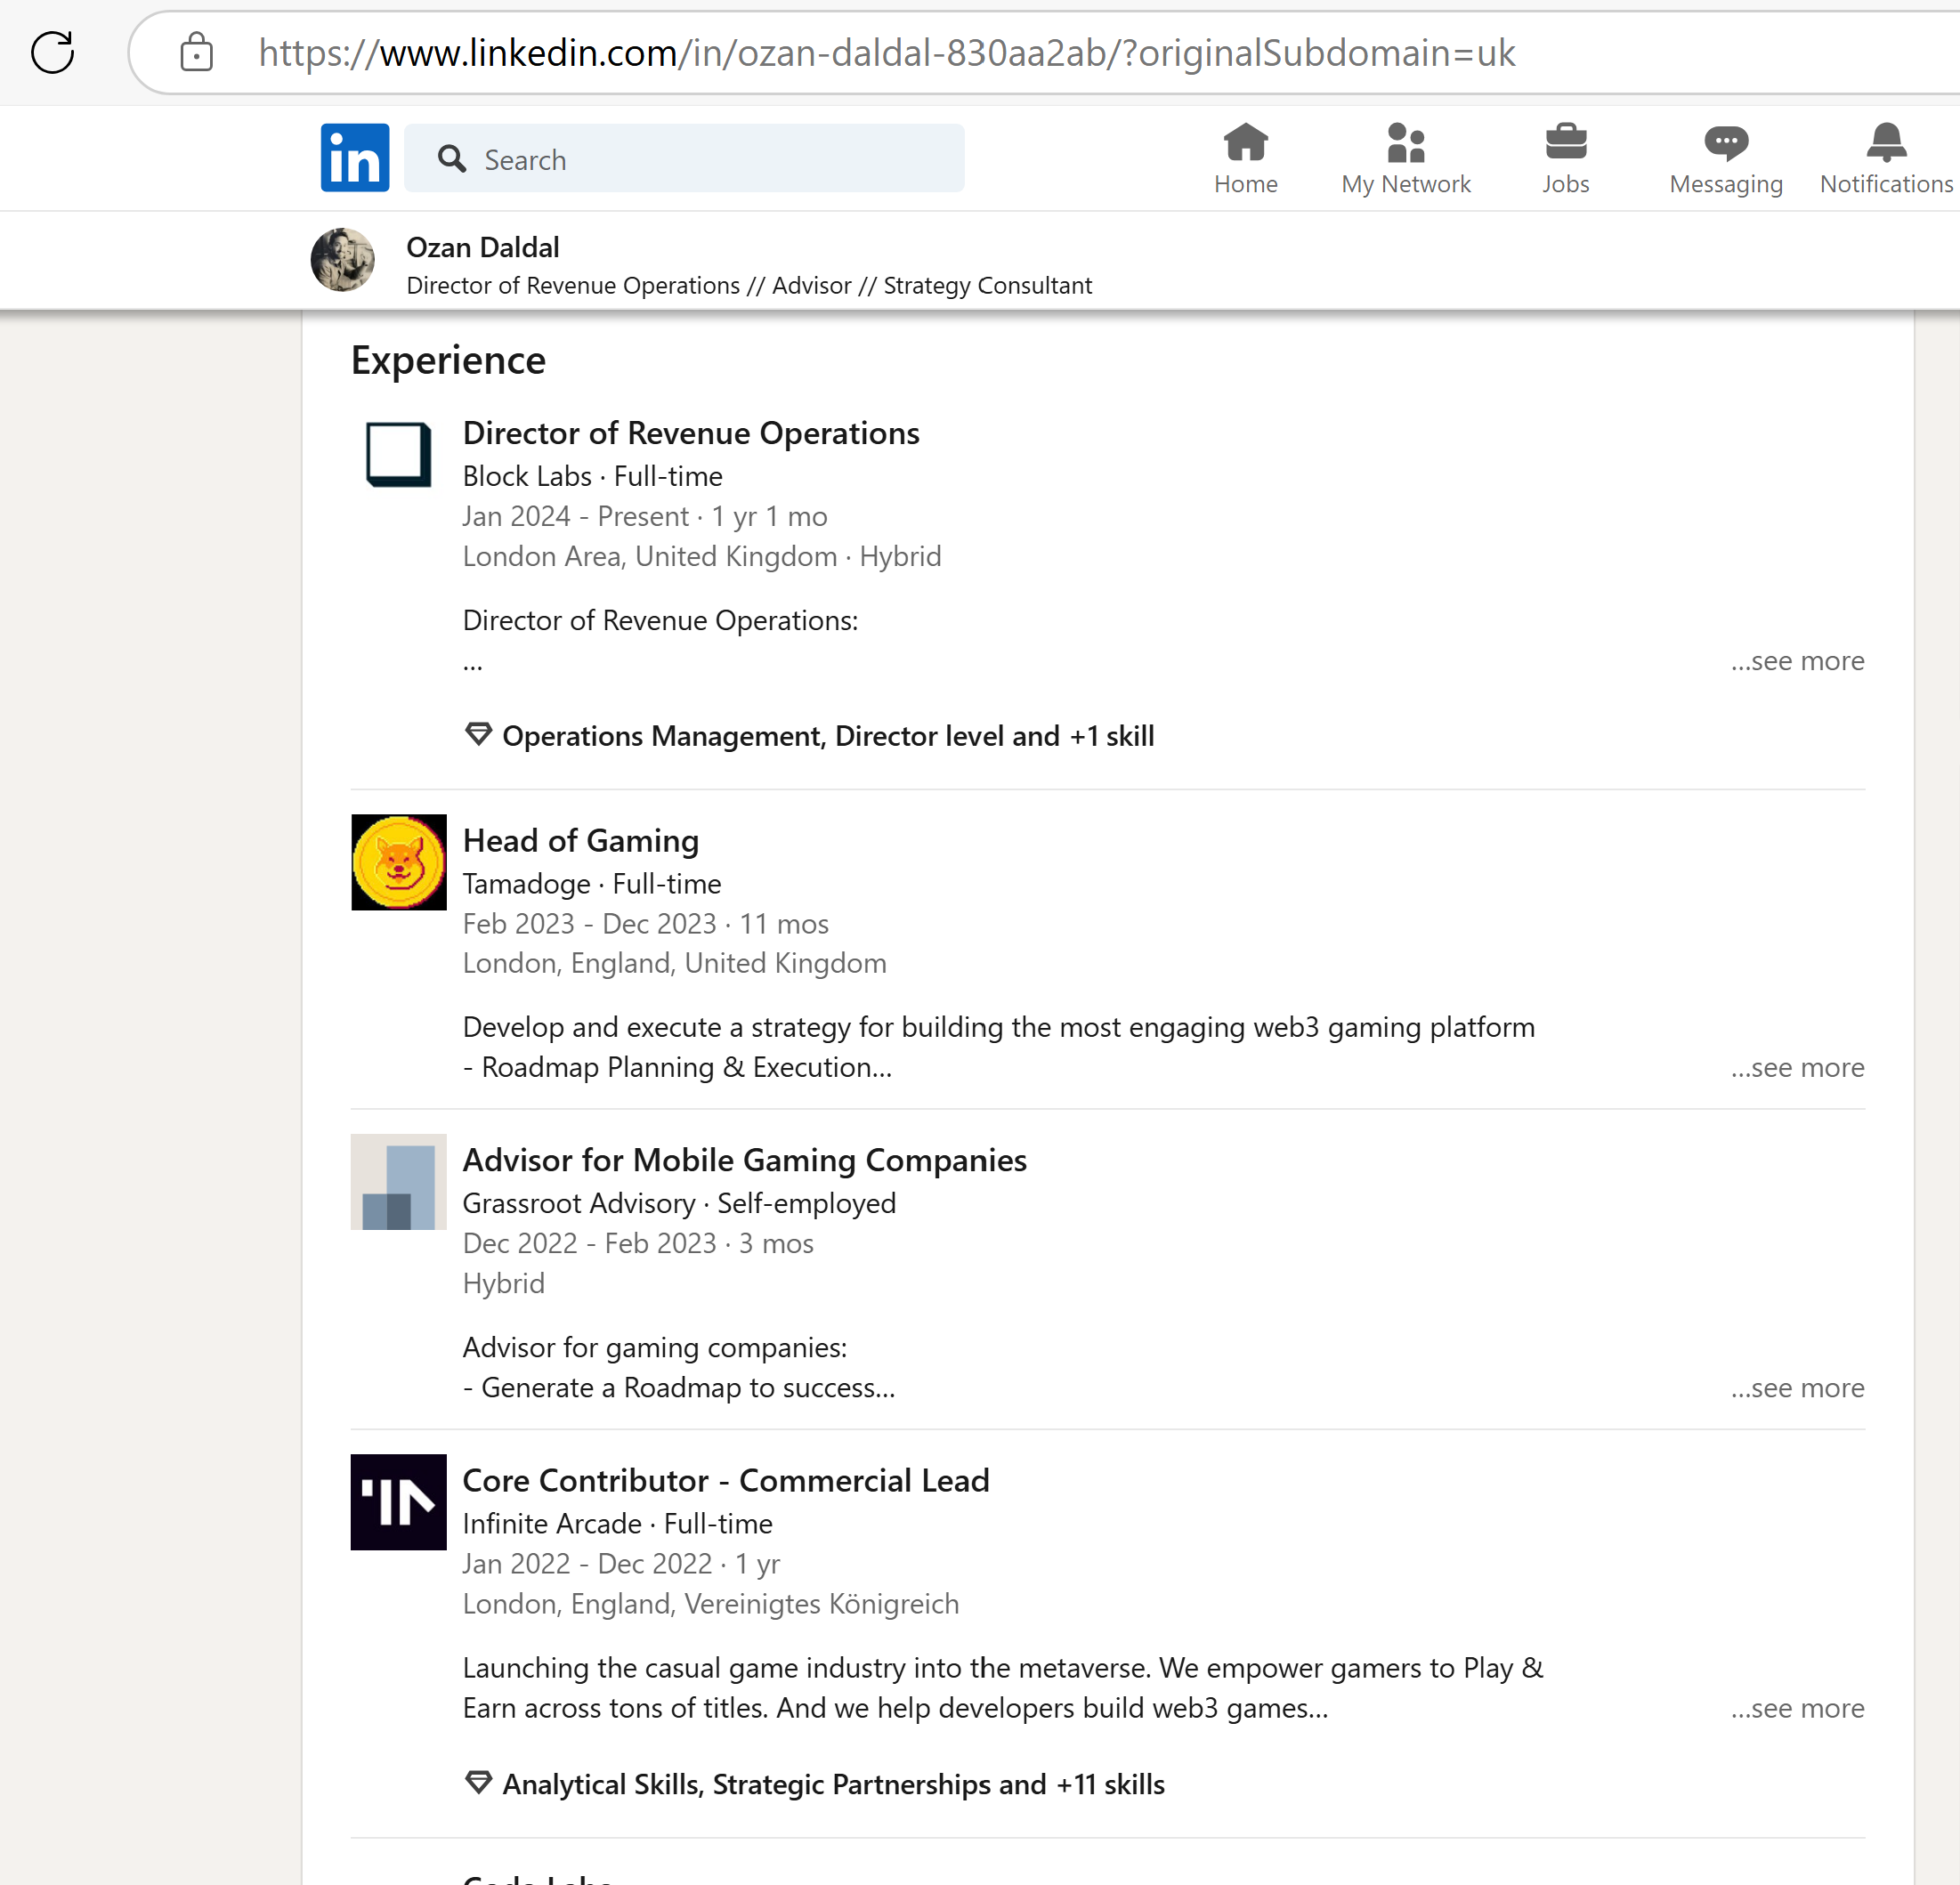The height and width of the screenshot is (1885, 1960).
Task: Open the Infinite Arcade company logo
Action: pos(399,1502)
